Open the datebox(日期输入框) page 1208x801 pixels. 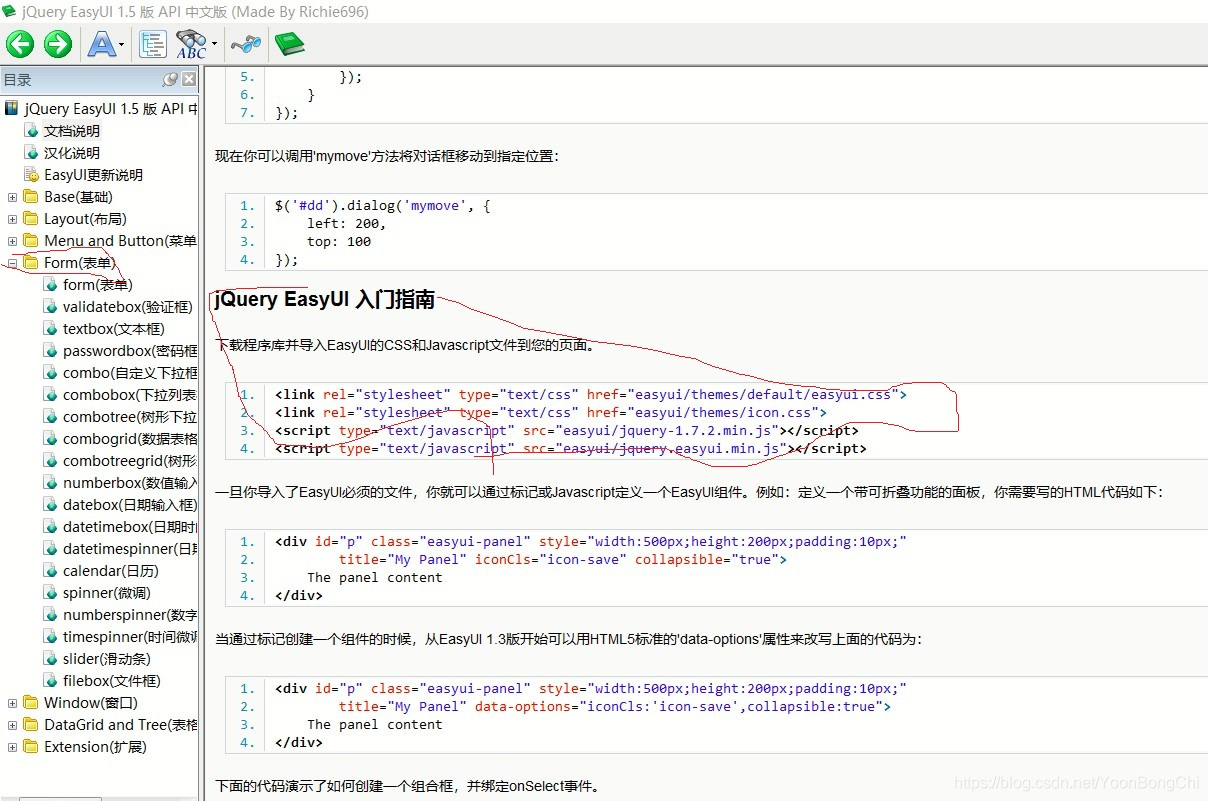(130, 505)
